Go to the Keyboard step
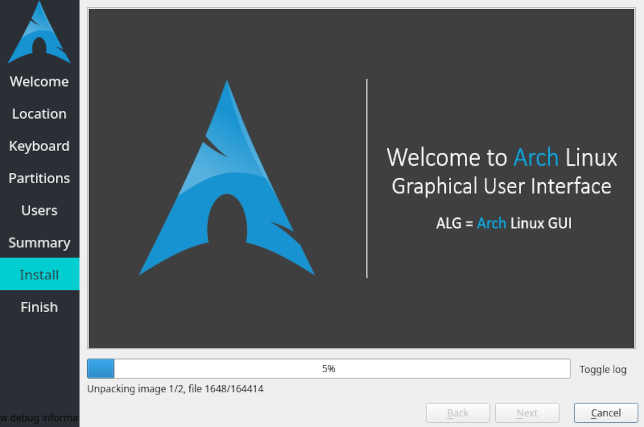The height and width of the screenshot is (427, 644). pos(39,146)
